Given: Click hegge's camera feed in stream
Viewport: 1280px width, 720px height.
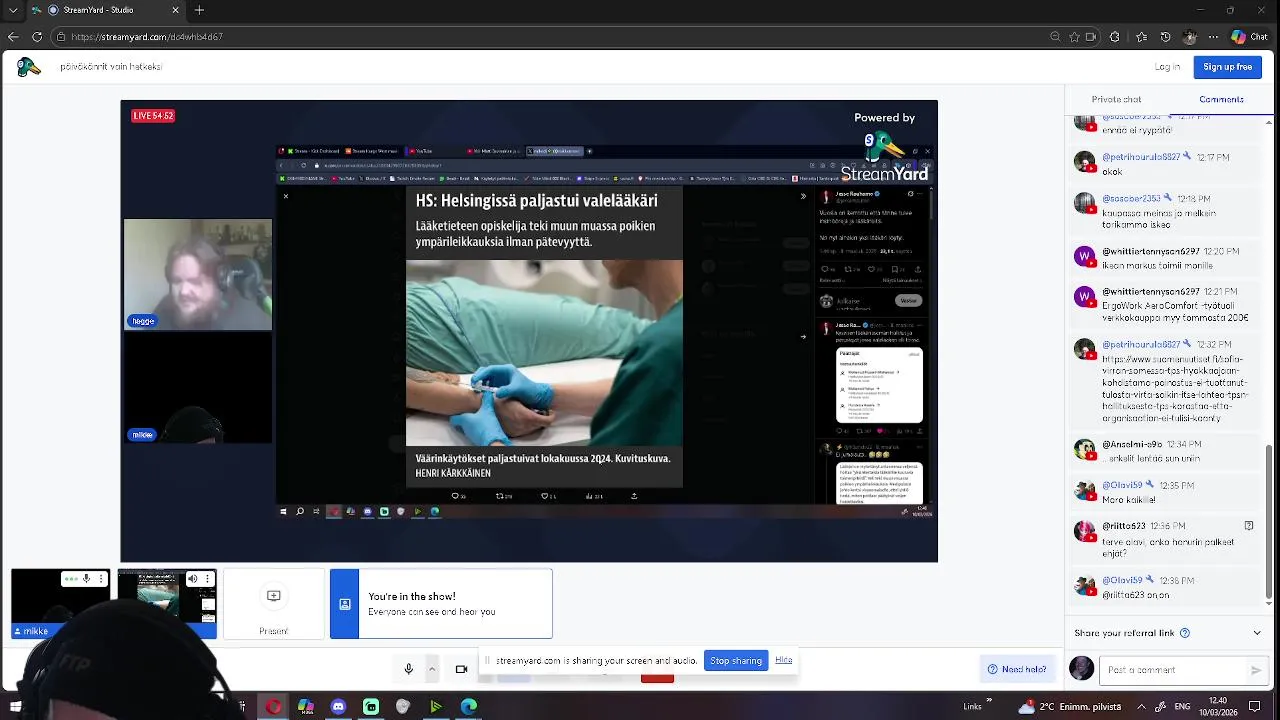Looking at the screenshot, I should click(x=198, y=274).
